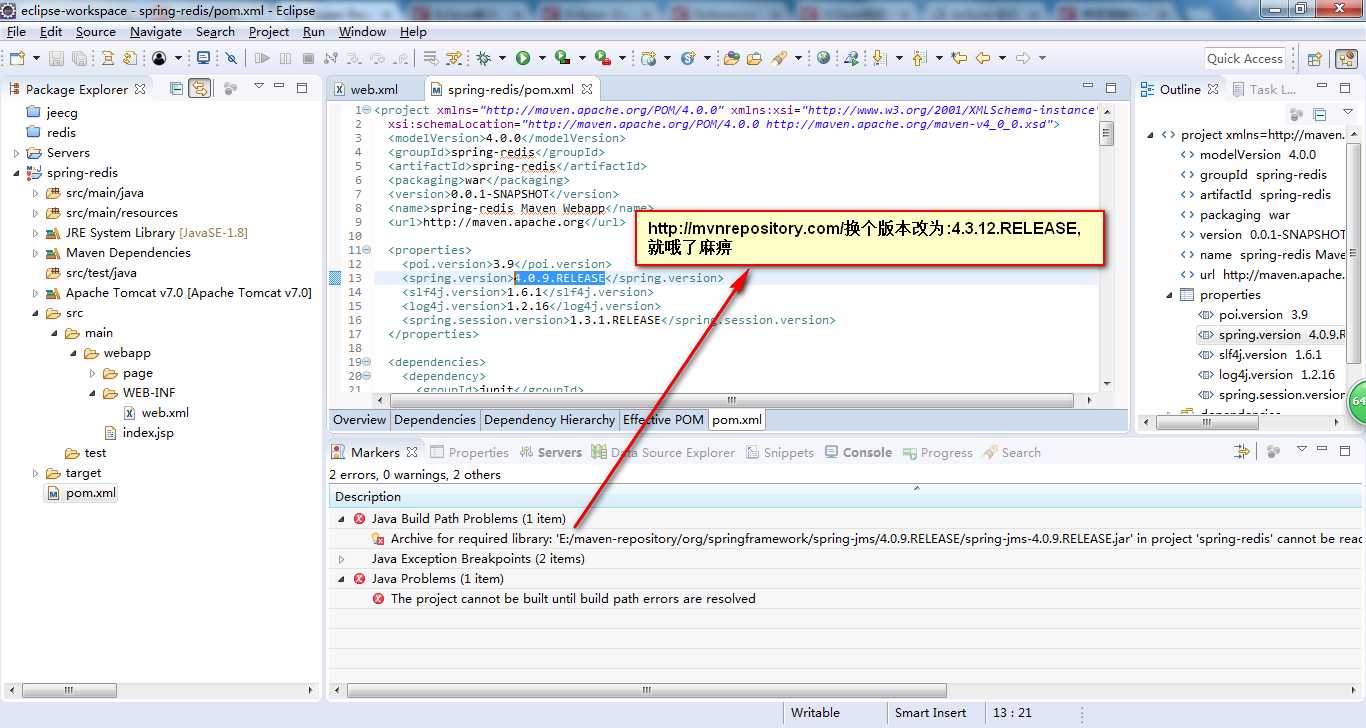Image resolution: width=1366 pixels, height=728 pixels.
Task: Expand src/main/java folder
Action: pos(35,193)
